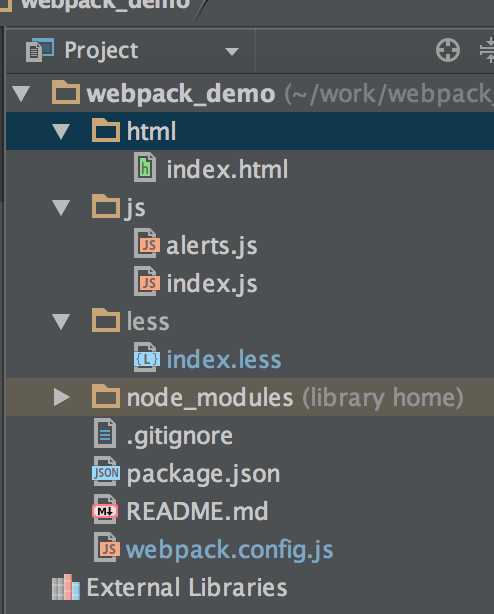The width and height of the screenshot is (494, 614).
Task: Click the less folder icon
Action: click(x=106, y=320)
